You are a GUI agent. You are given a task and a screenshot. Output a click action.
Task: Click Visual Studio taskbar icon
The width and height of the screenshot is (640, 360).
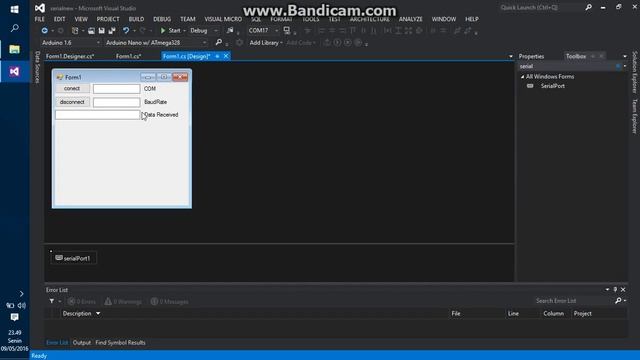point(14,71)
